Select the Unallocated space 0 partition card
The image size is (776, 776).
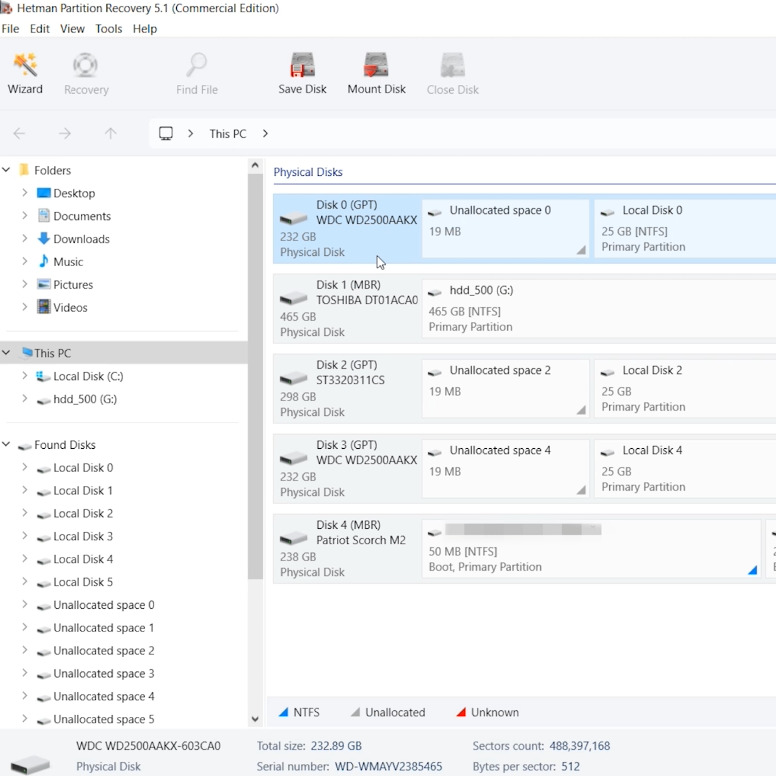tap(505, 228)
